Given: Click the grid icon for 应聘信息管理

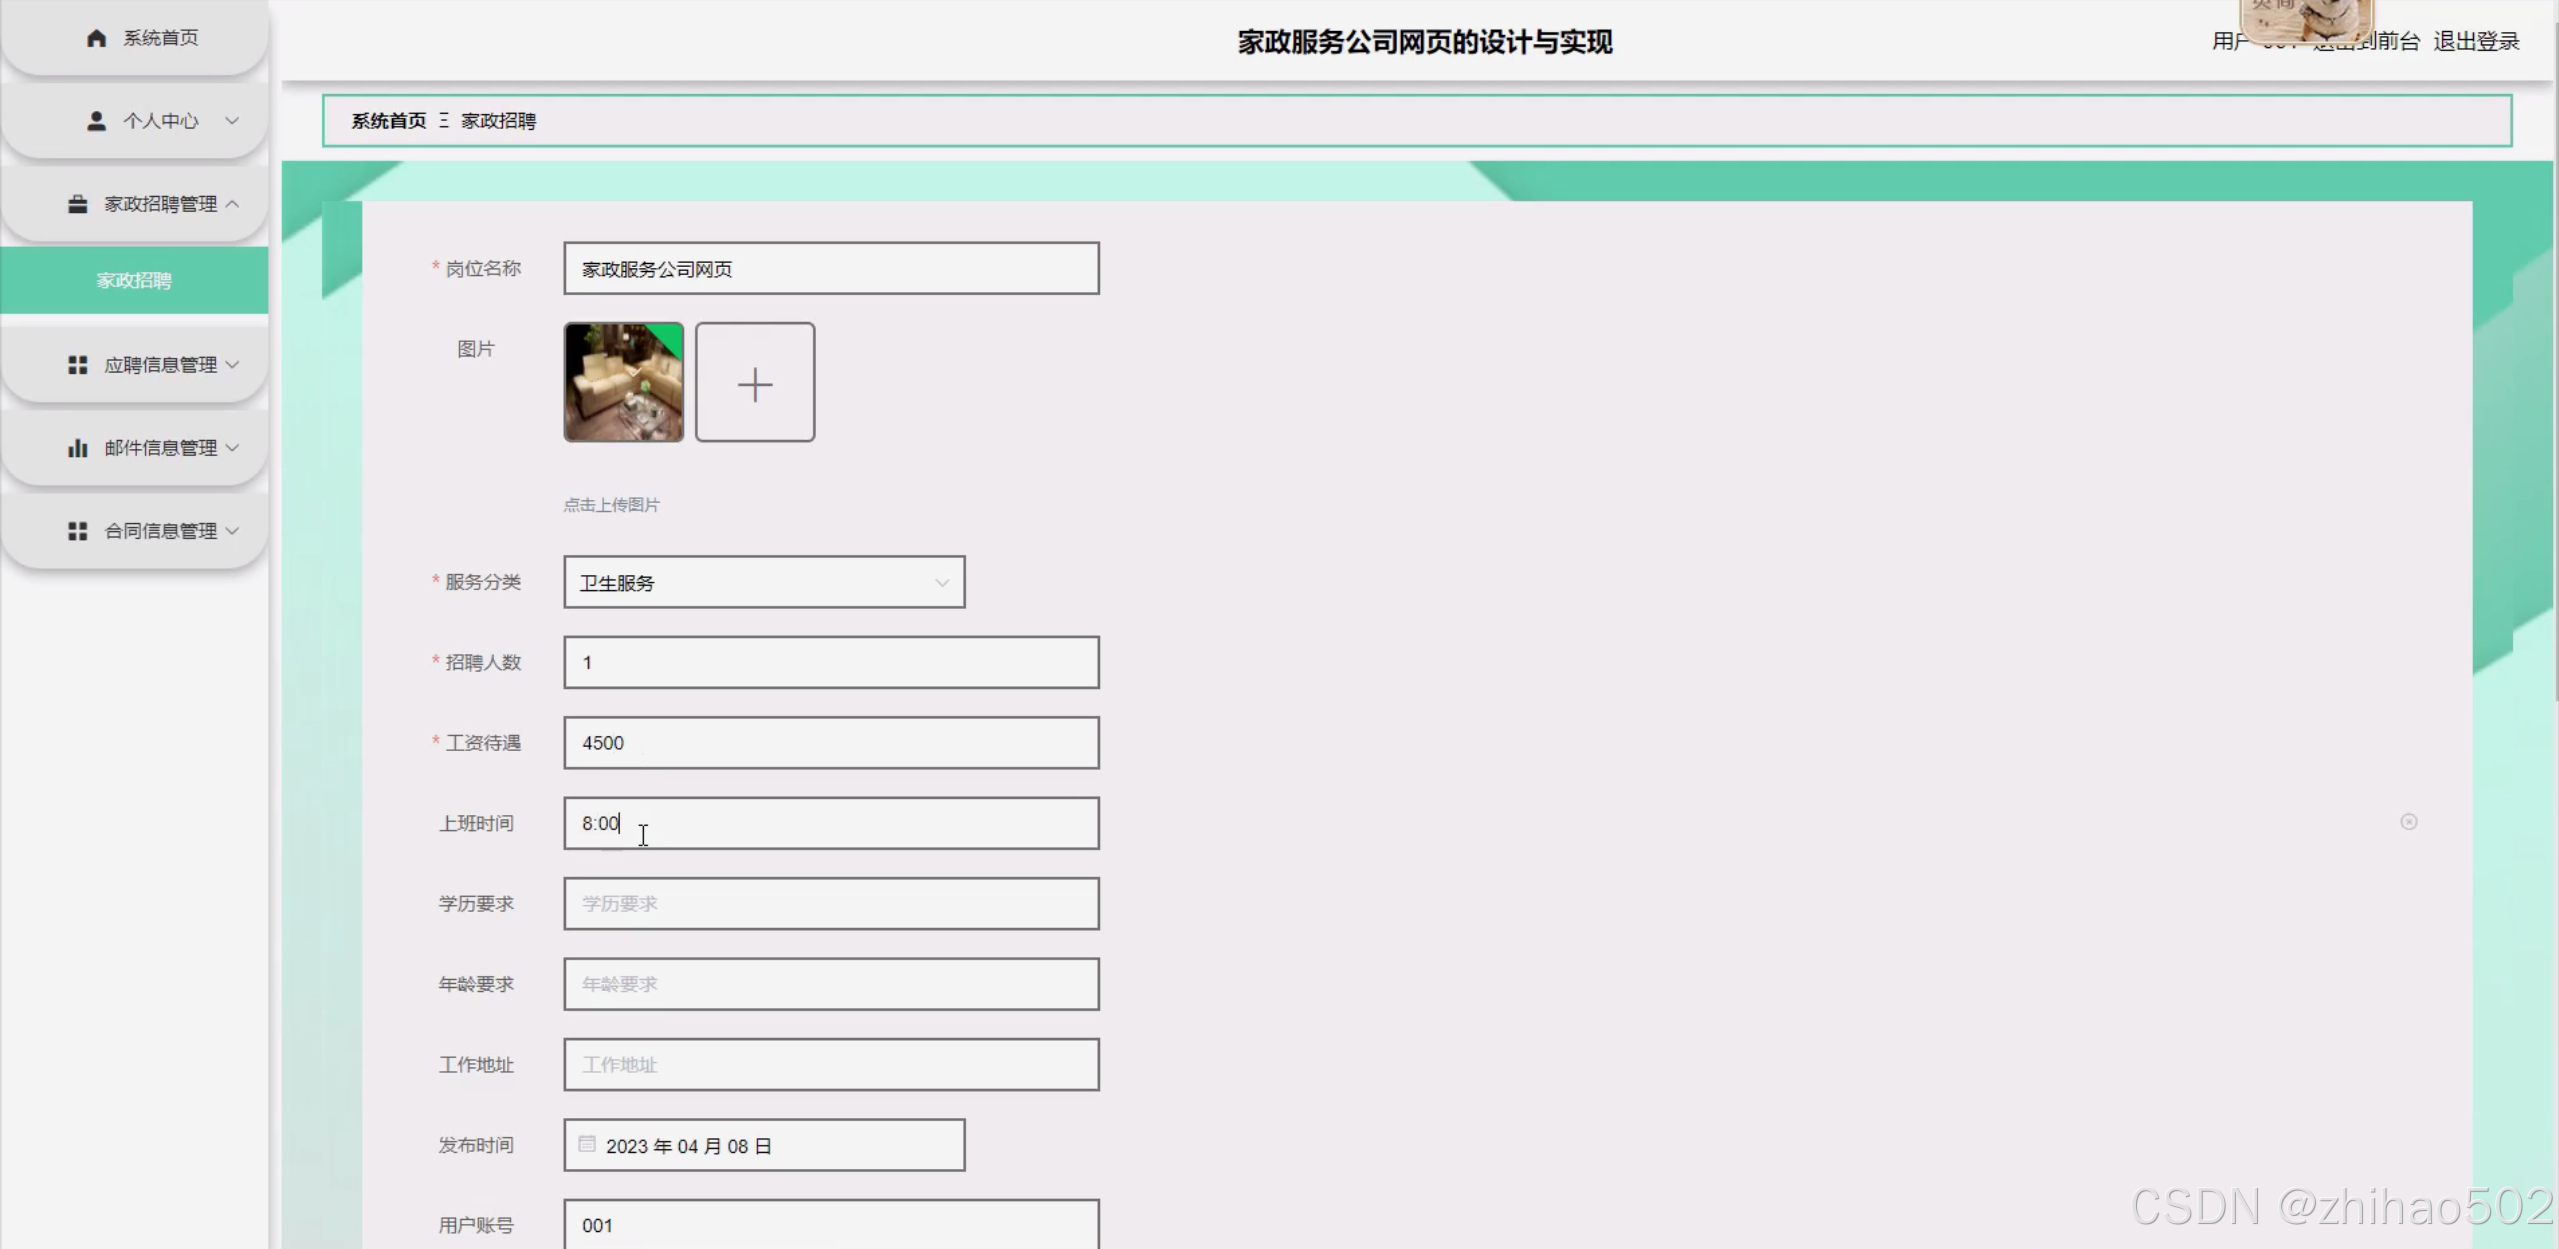Looking at the screenshot, I should point(77,365).
